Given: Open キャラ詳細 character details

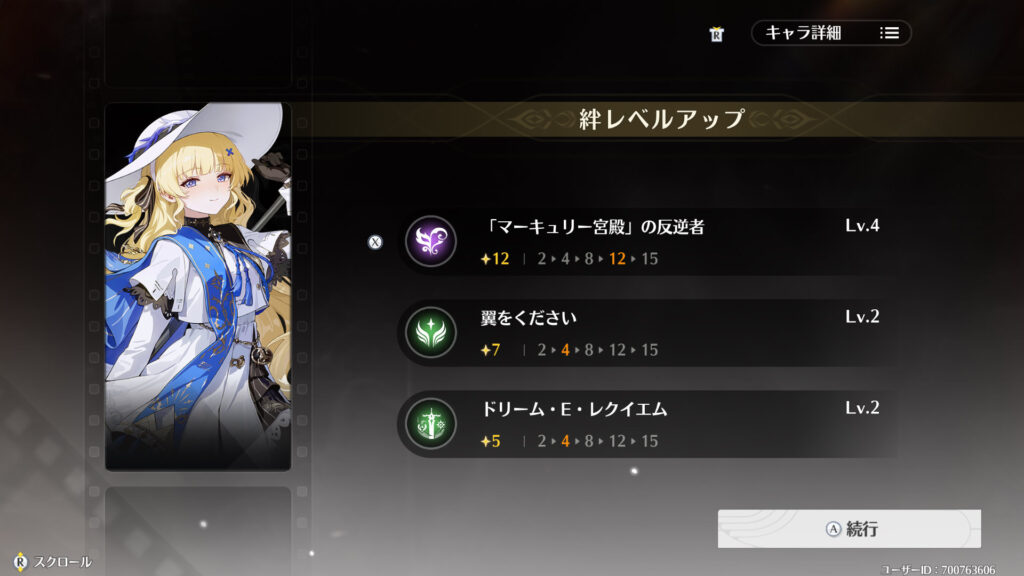Looking at the screenshot, I should 831,33.
